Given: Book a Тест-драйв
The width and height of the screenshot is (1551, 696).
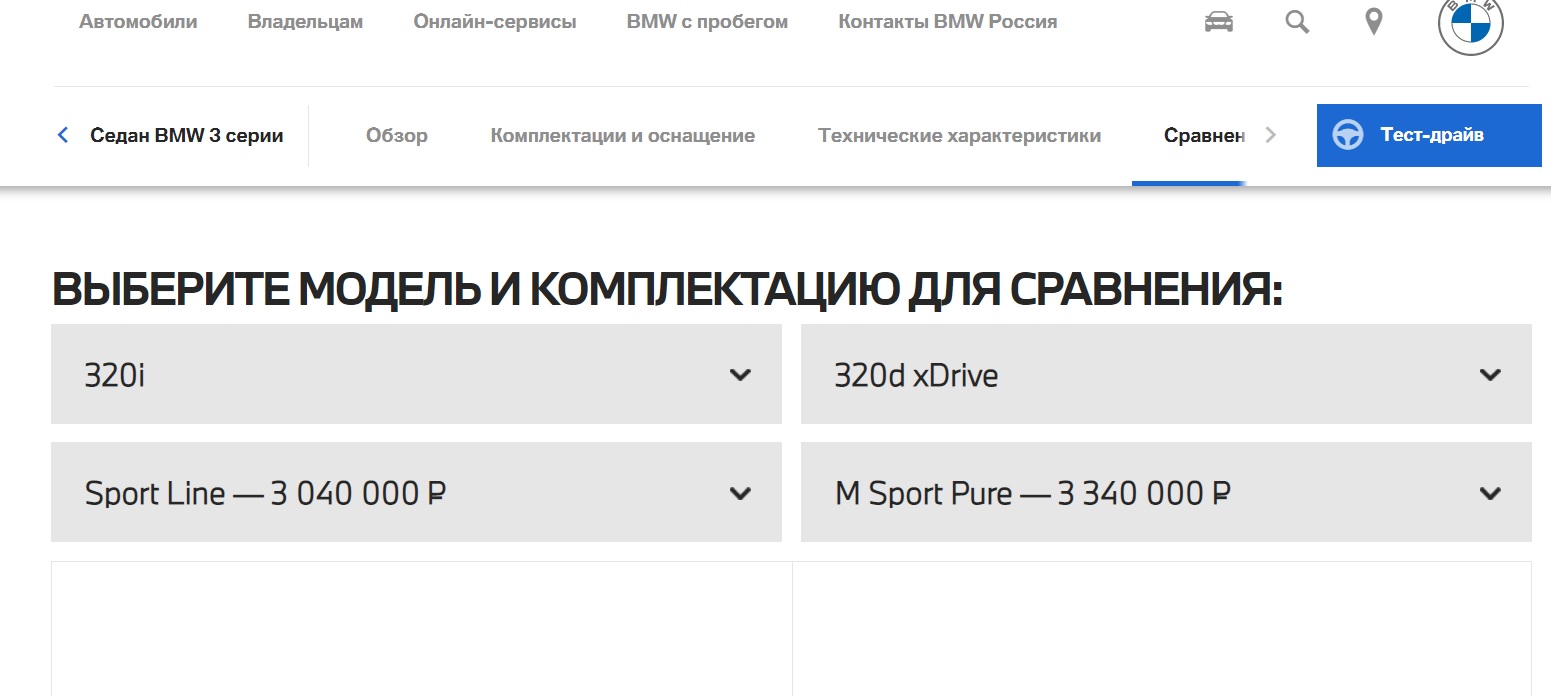Looking at the screenshot, I should coord(1429,135).
